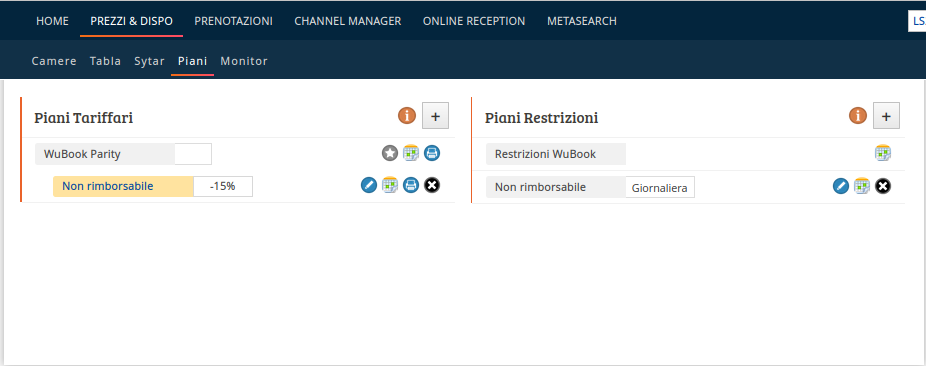This screenshot has width=926, height=366.
Task: Click the info icon in Piani Tariffari
Action: 407,116
